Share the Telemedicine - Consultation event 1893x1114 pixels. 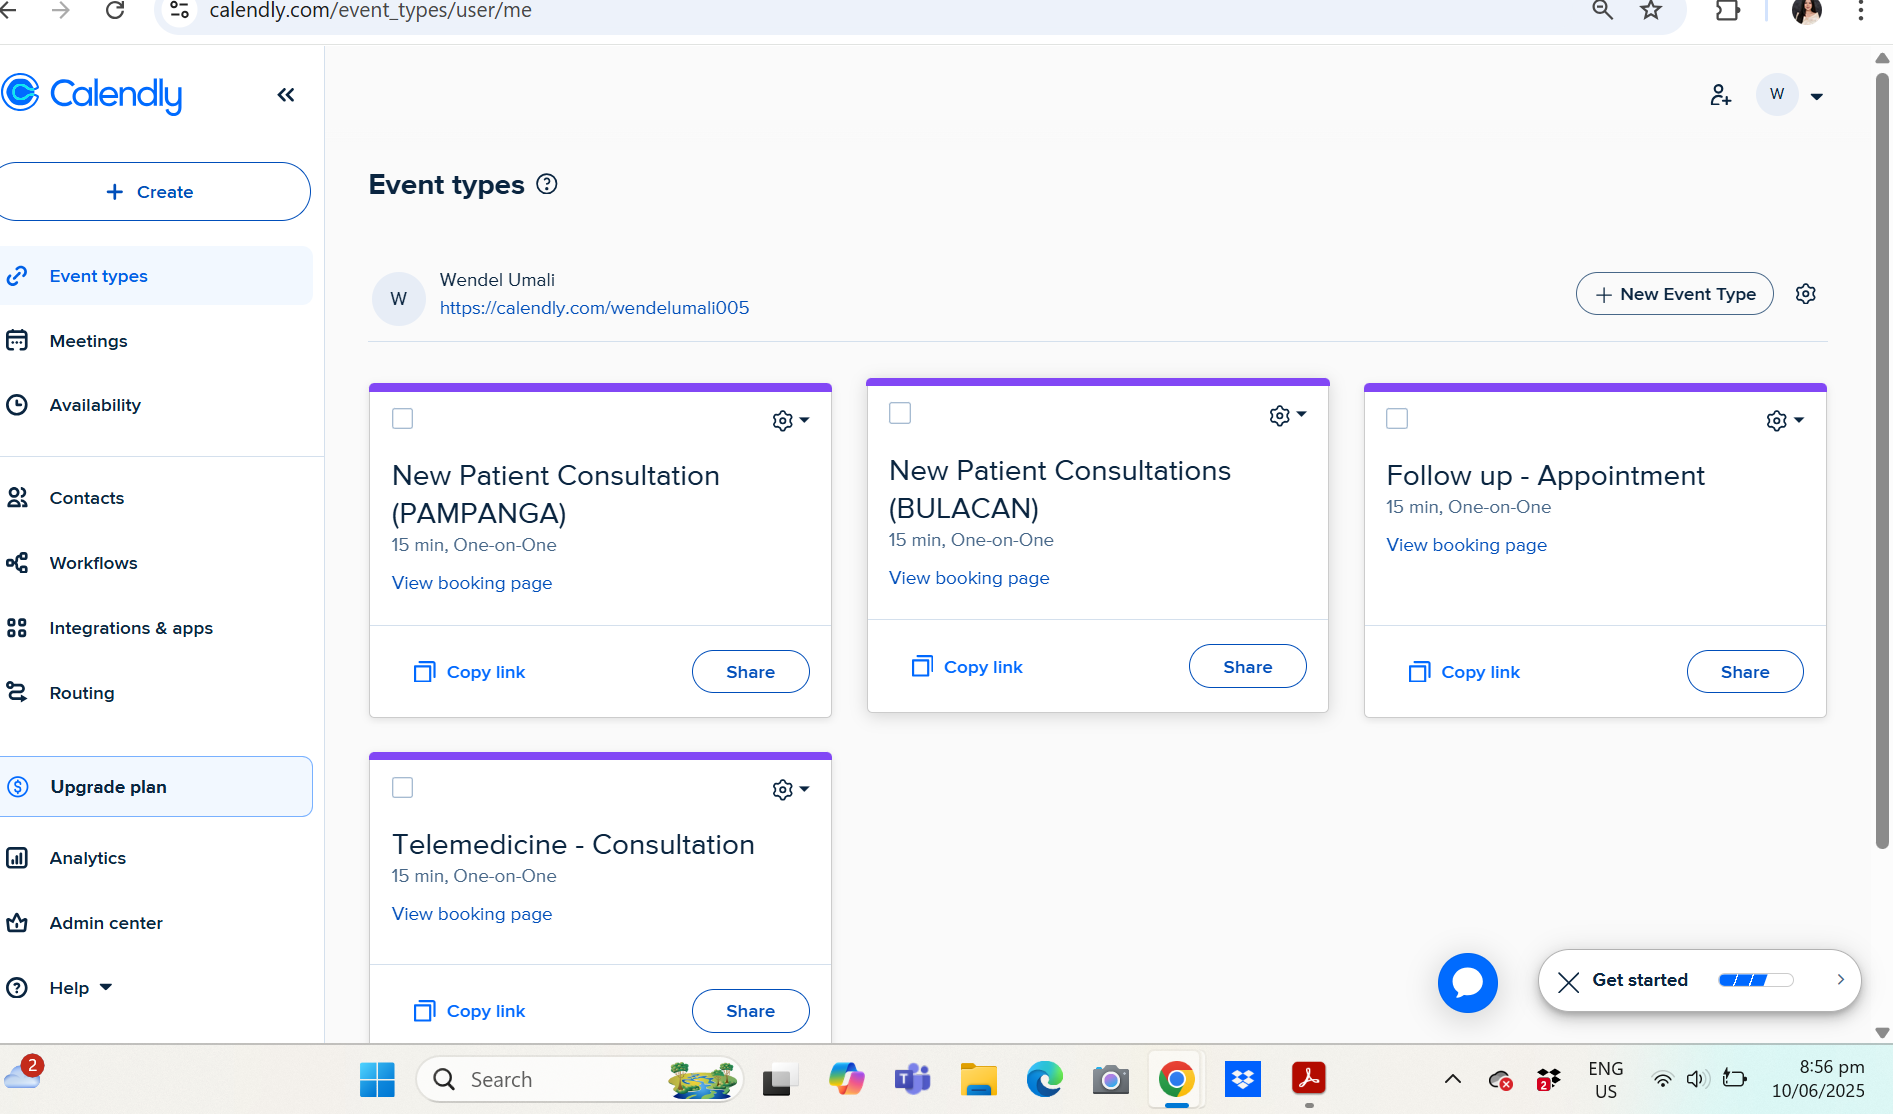pyautogui.click(x=750, y=1011)
